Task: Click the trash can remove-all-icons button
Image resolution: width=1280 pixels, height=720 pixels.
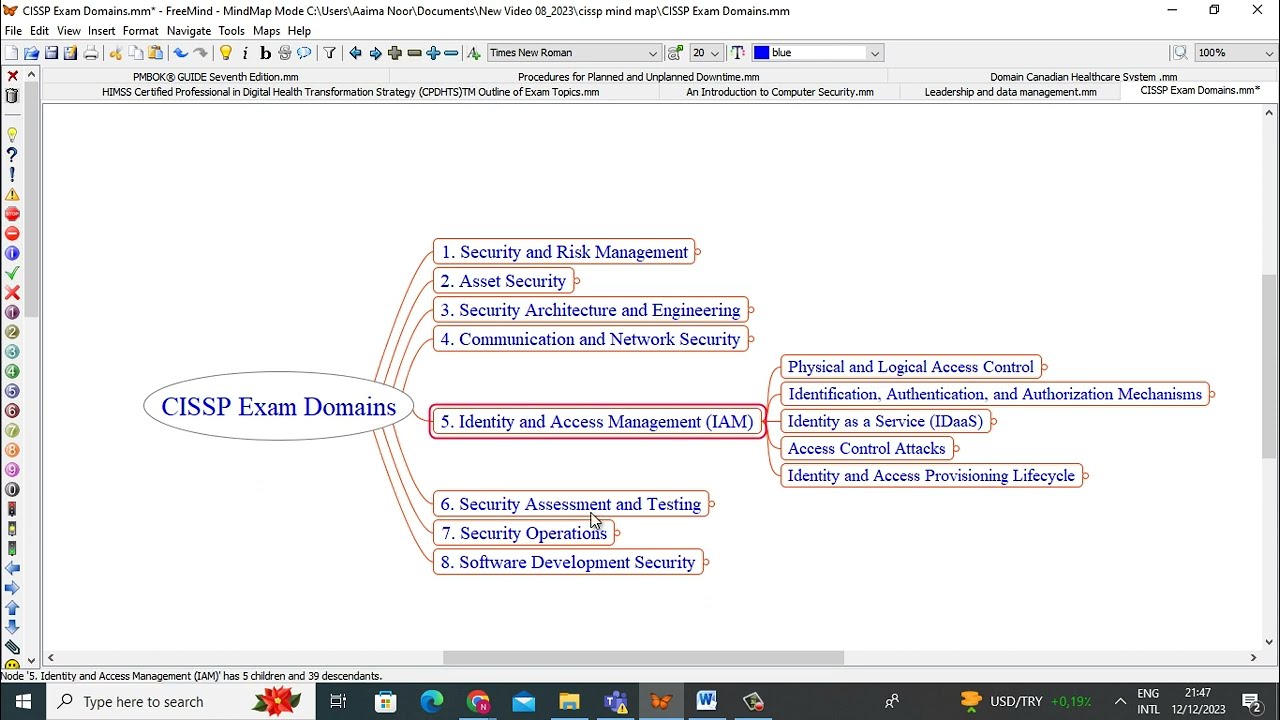Action: click(12, 96)
